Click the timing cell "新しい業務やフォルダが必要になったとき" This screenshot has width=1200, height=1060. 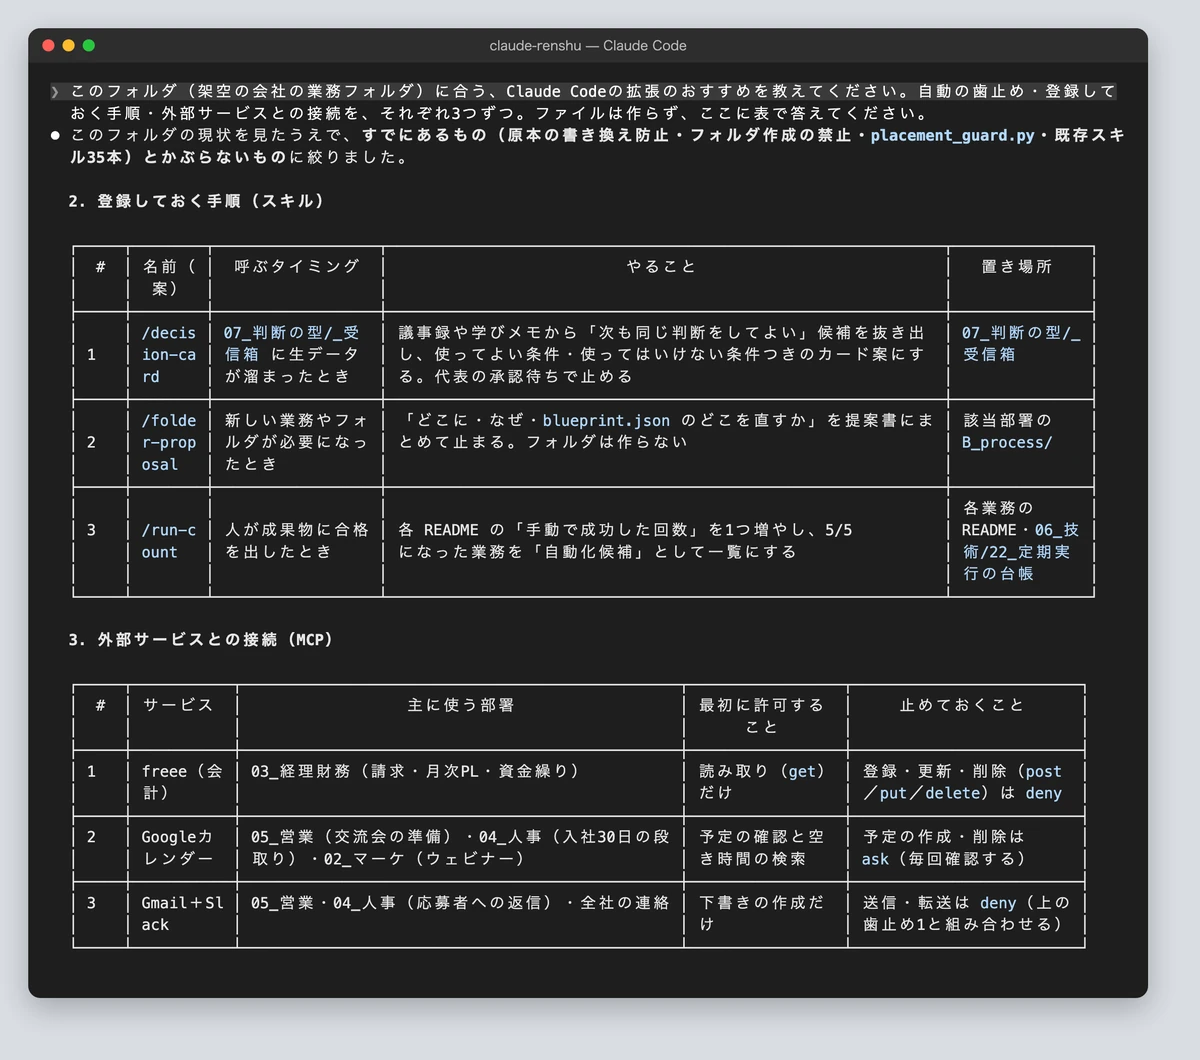pyautogui.click(x=296, y=443)
